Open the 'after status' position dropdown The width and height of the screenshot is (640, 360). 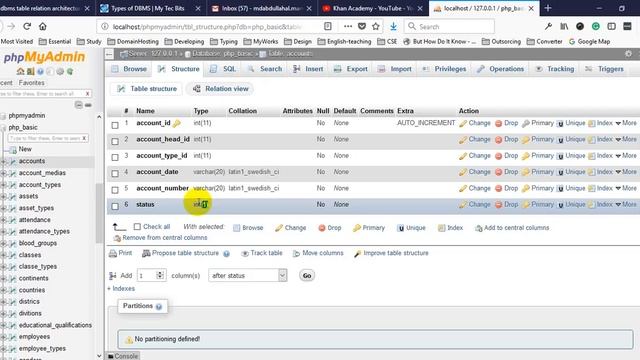click(x=248, y=276)
